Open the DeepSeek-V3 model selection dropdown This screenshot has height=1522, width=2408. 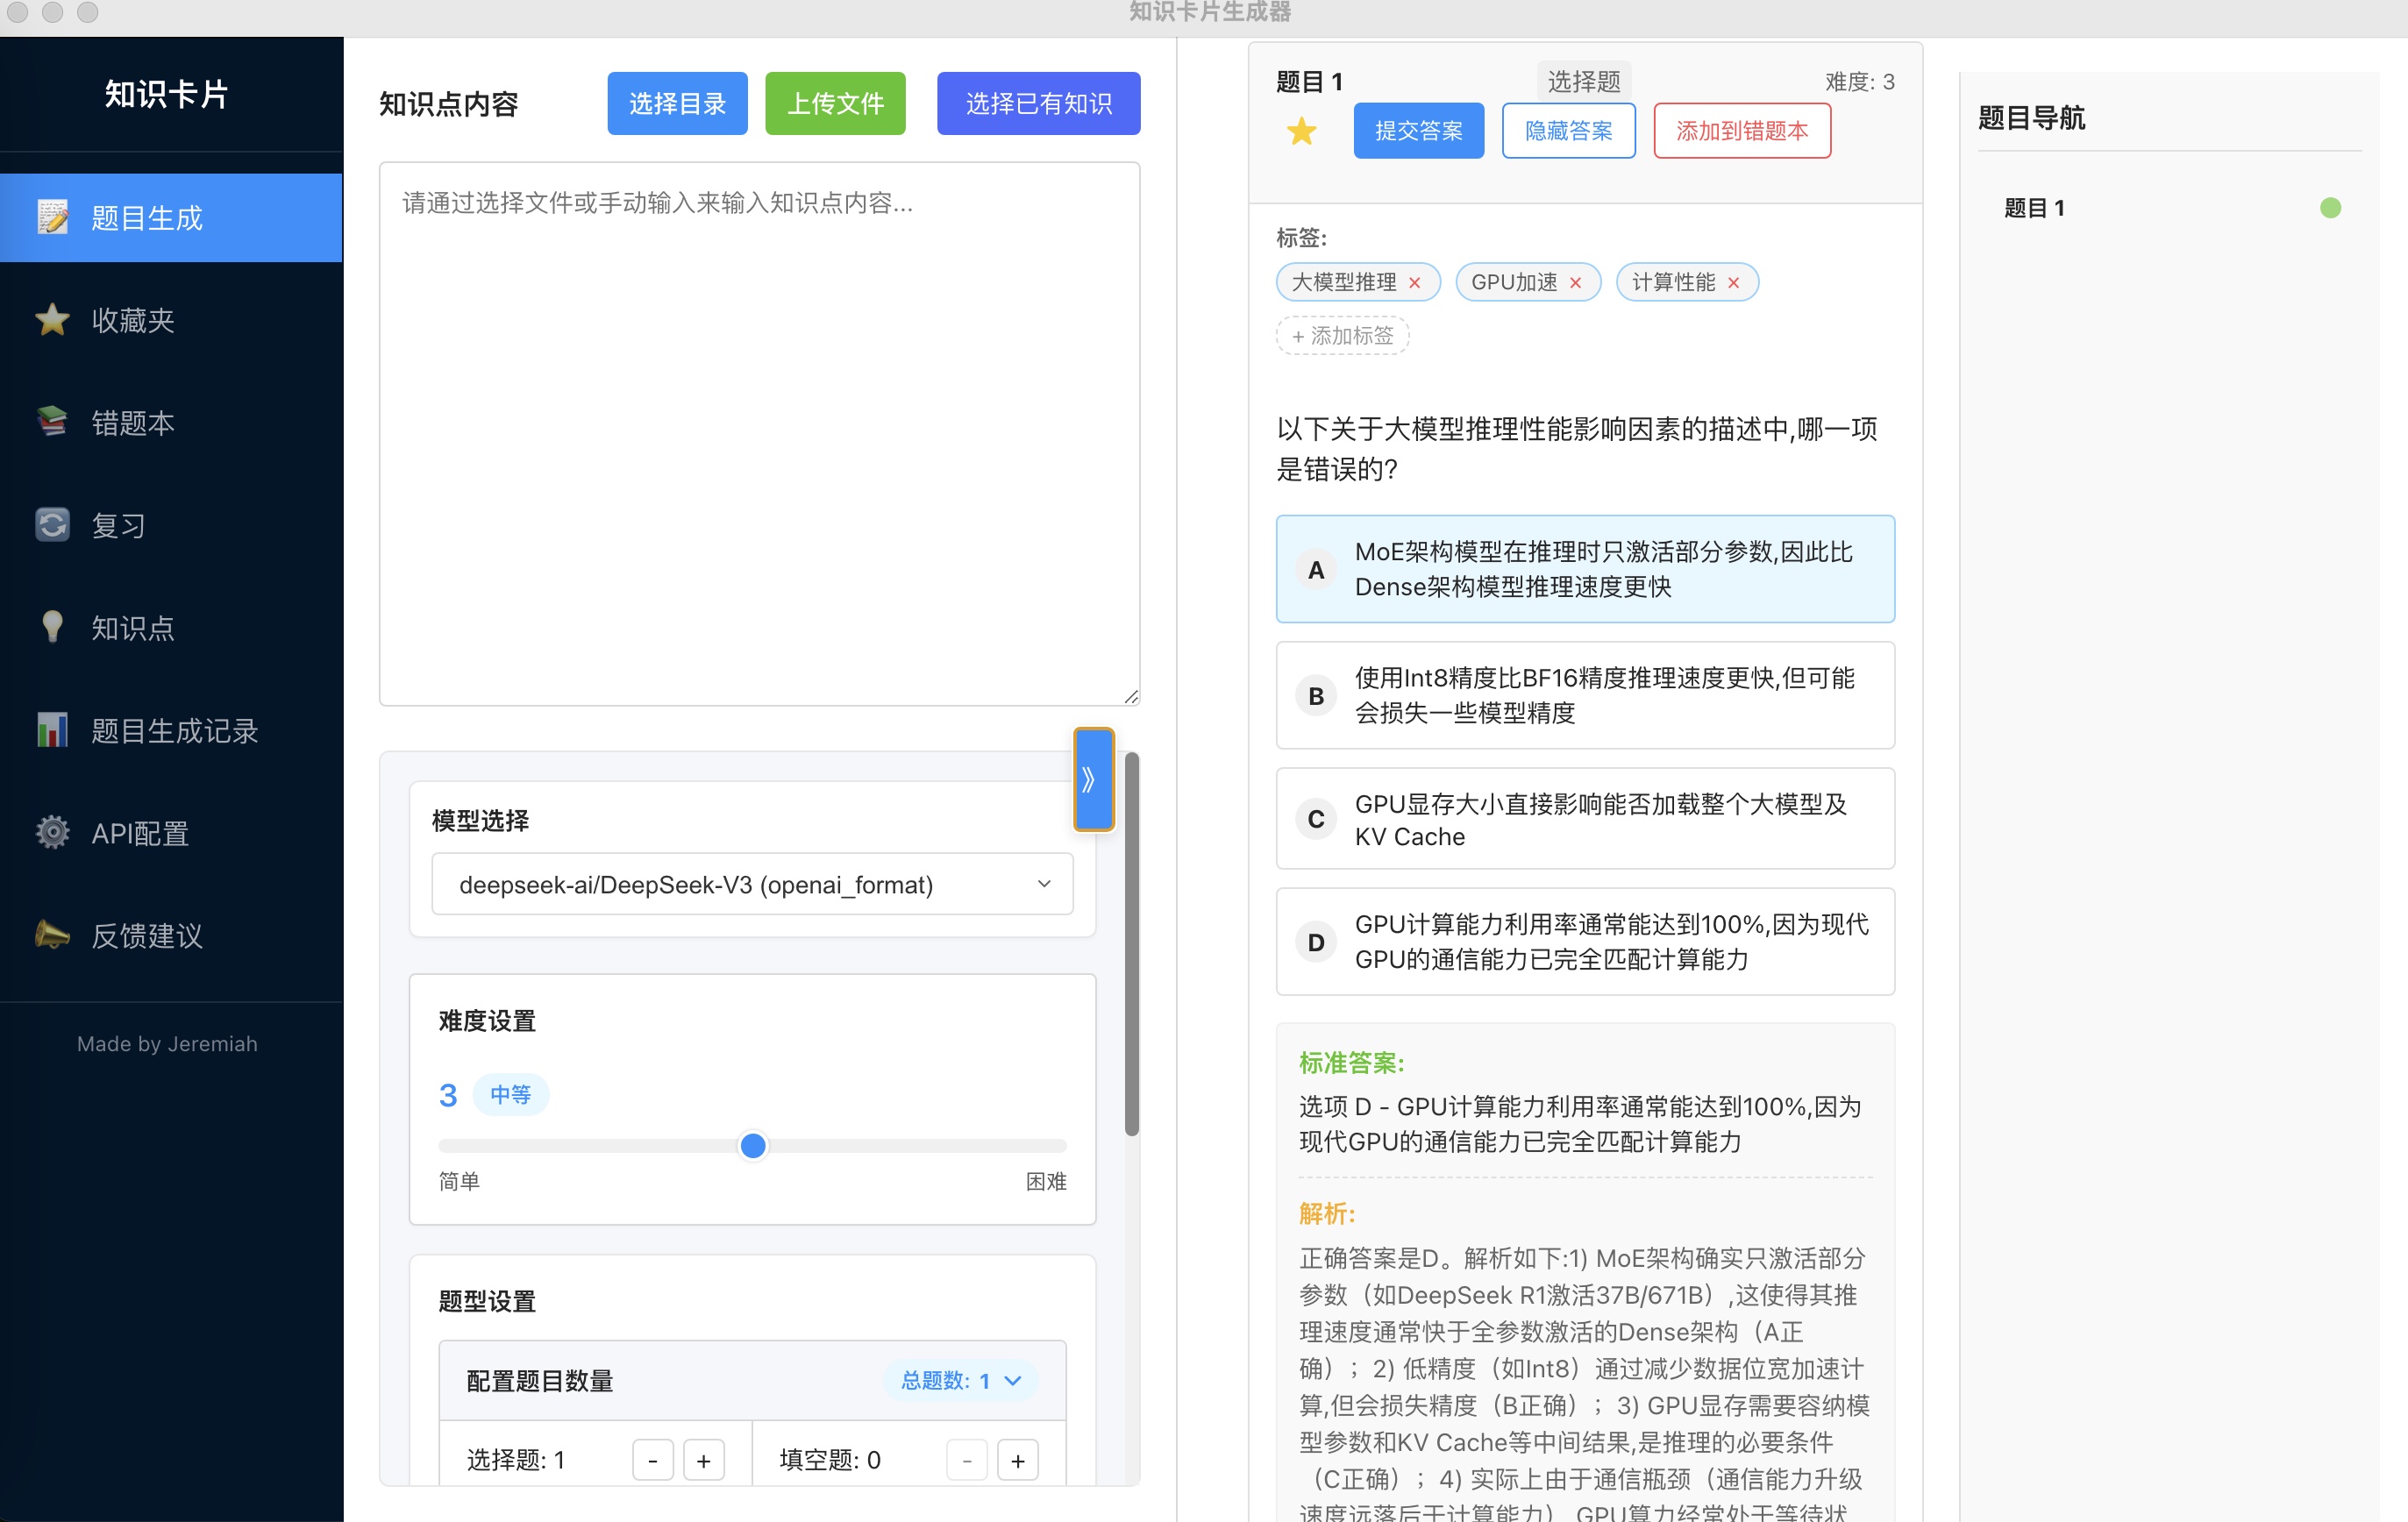[752, 884]
